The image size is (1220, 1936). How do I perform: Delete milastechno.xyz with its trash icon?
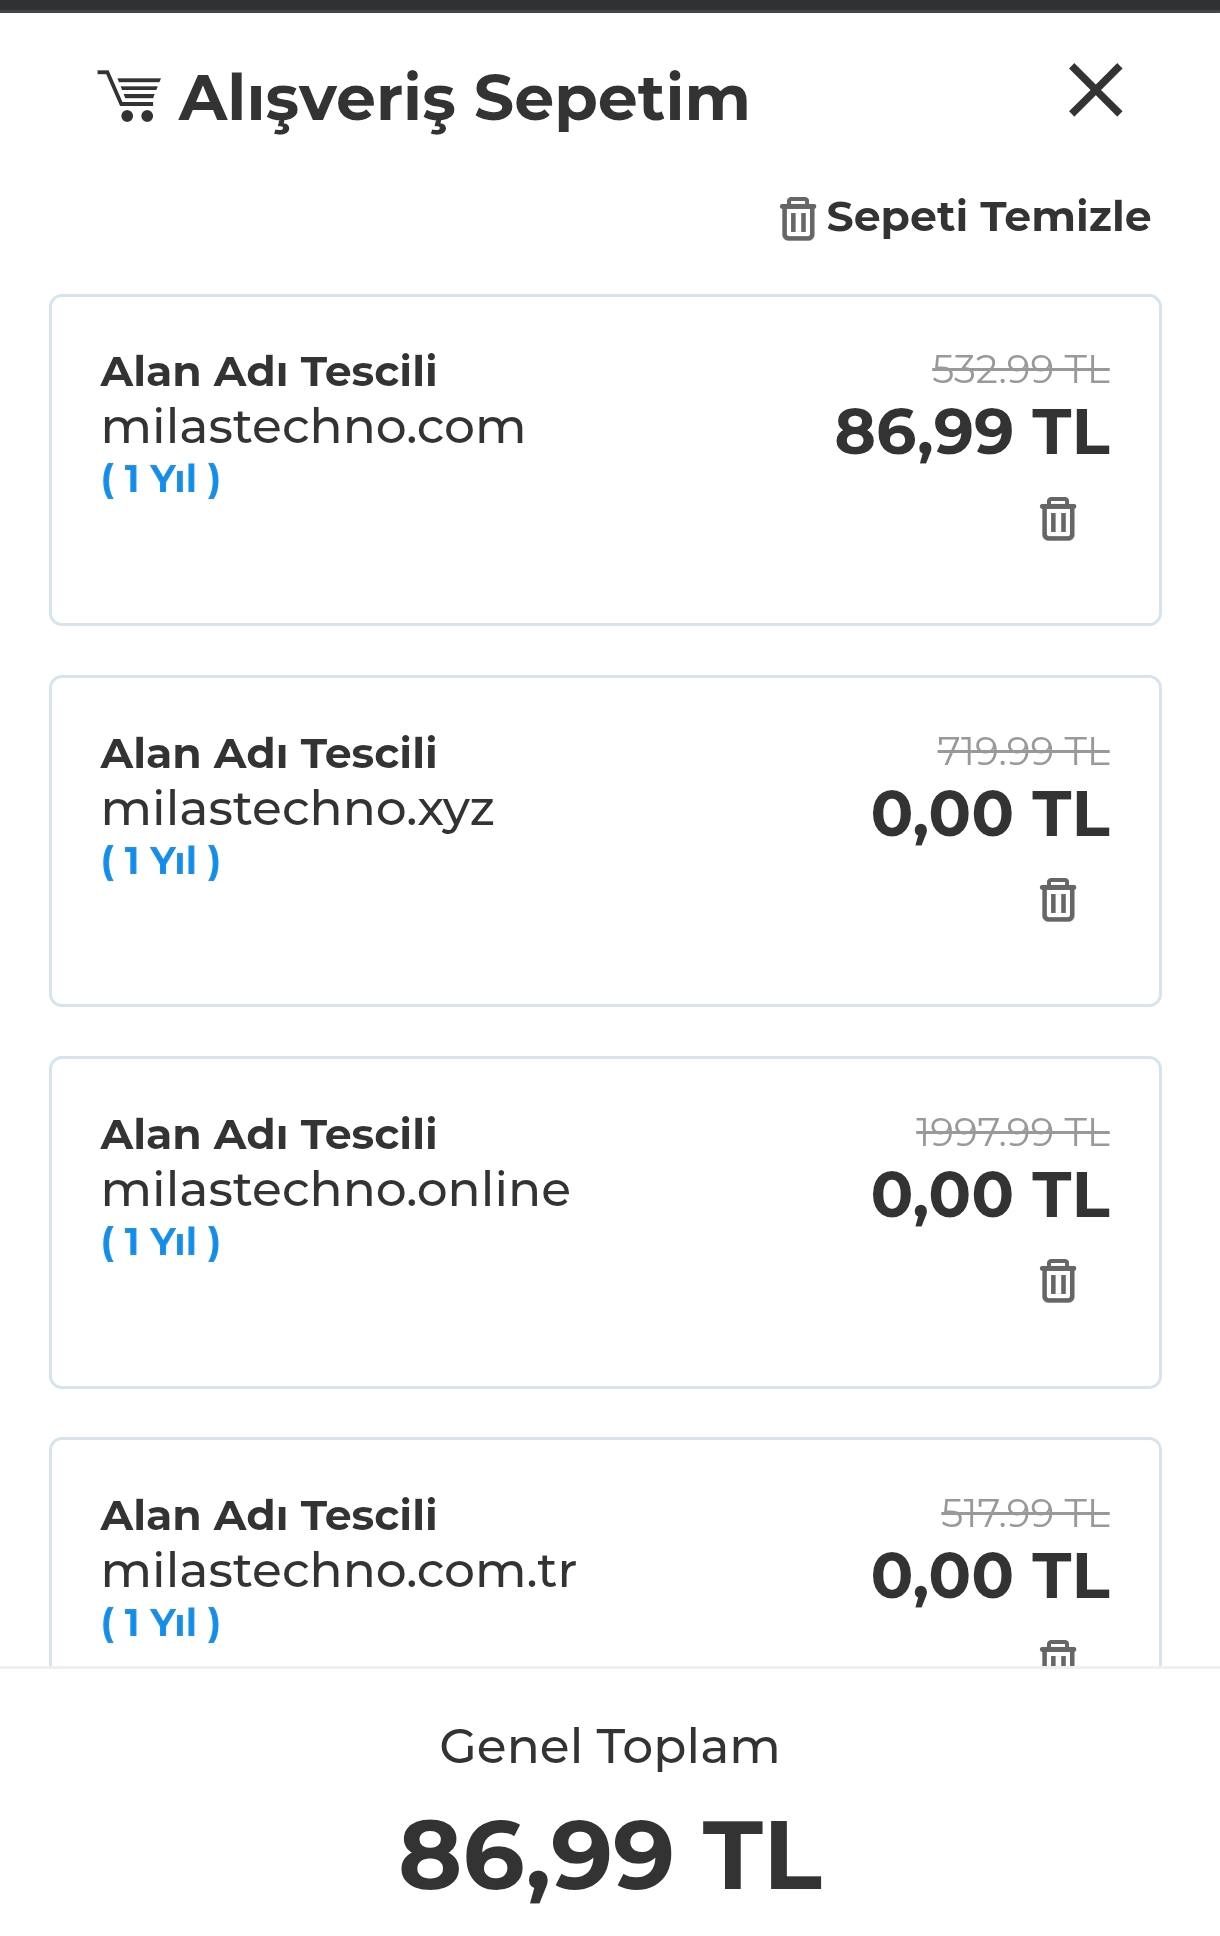(1057, 899)
